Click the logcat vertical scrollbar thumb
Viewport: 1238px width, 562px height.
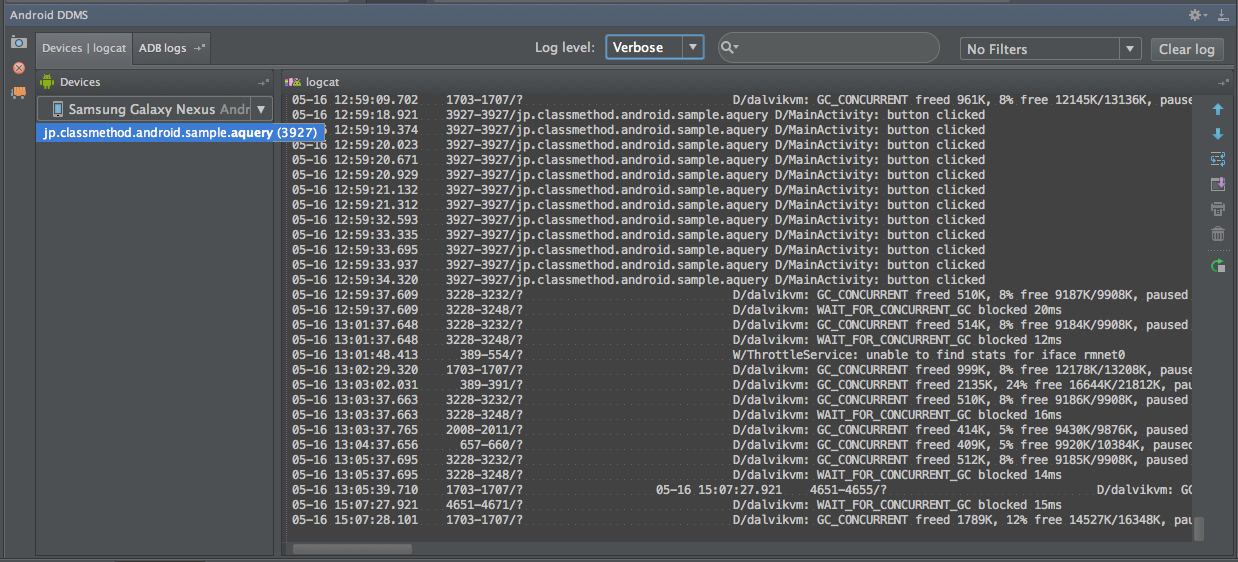[x=1199, y=529]
